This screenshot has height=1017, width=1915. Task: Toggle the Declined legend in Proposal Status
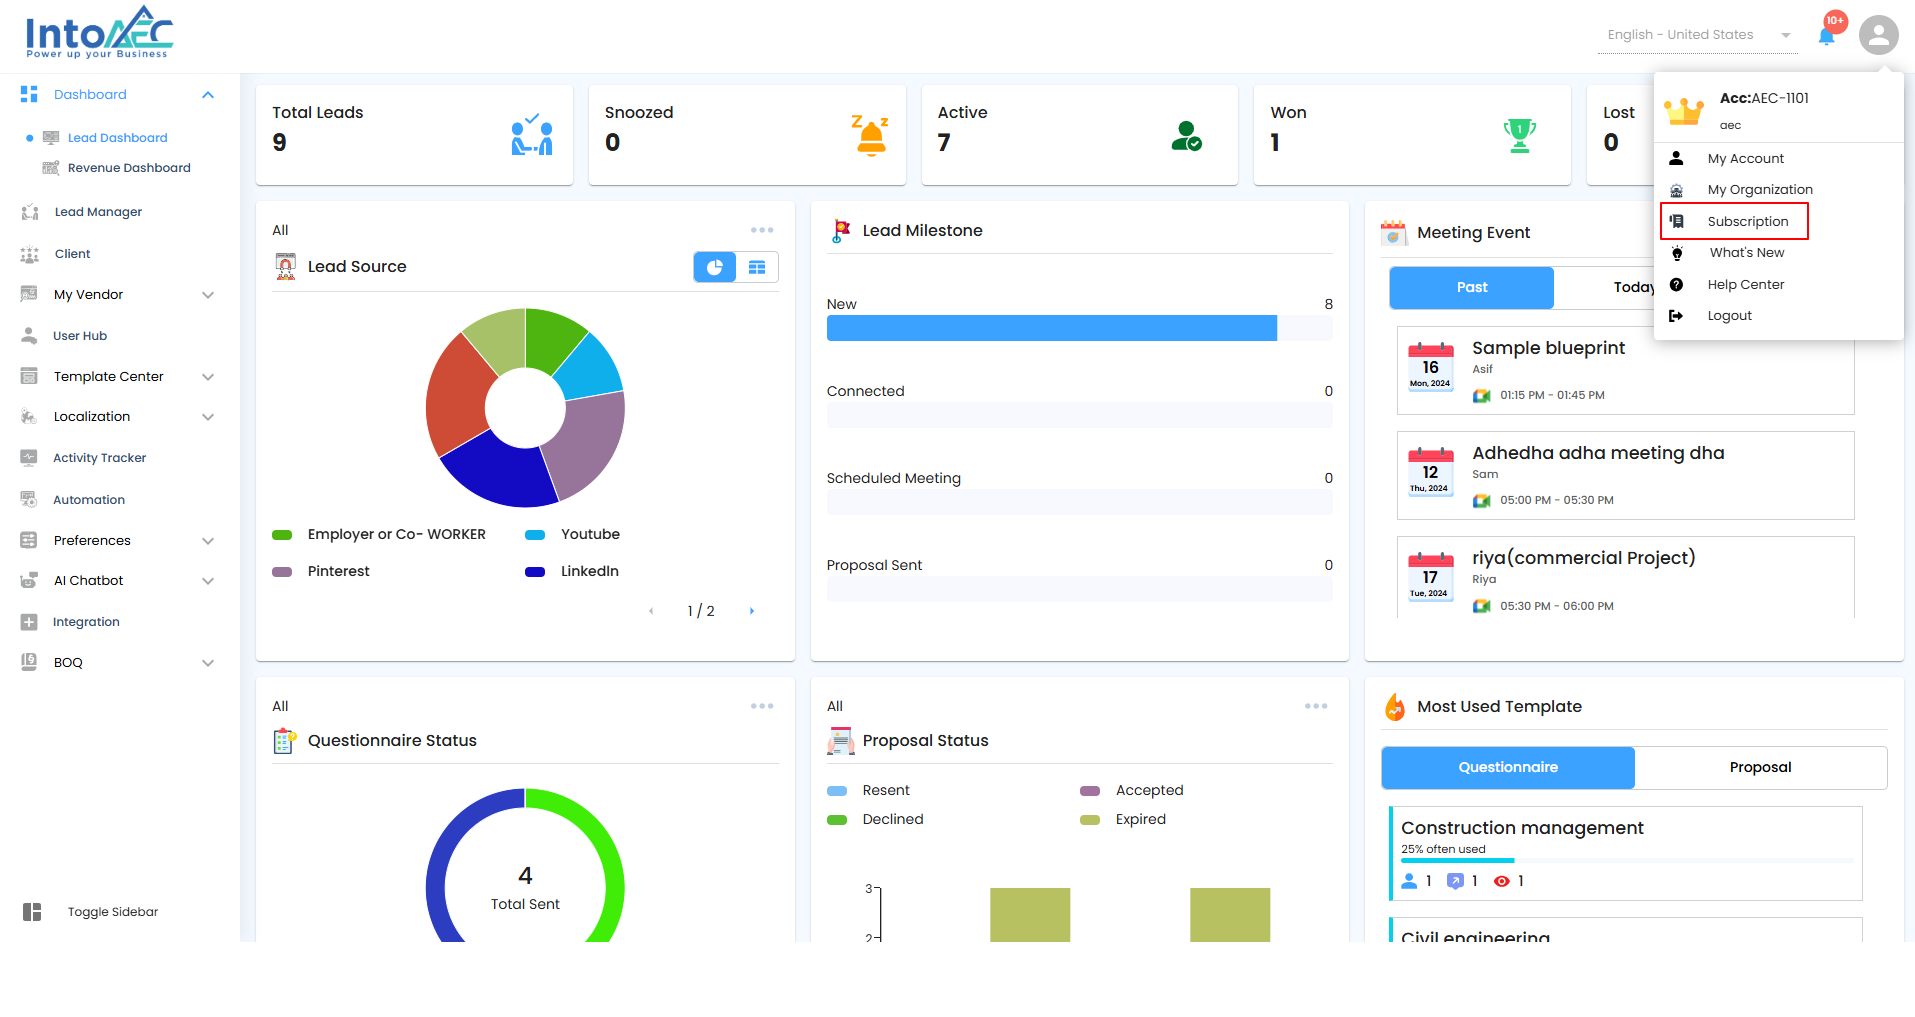(875, 820)
